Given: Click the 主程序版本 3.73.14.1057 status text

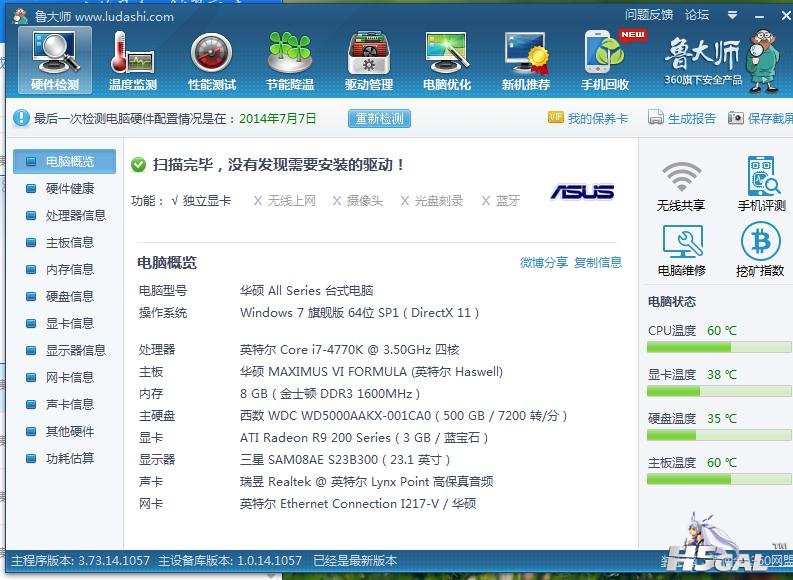Looking at the screenshot, I should point(80,560).
